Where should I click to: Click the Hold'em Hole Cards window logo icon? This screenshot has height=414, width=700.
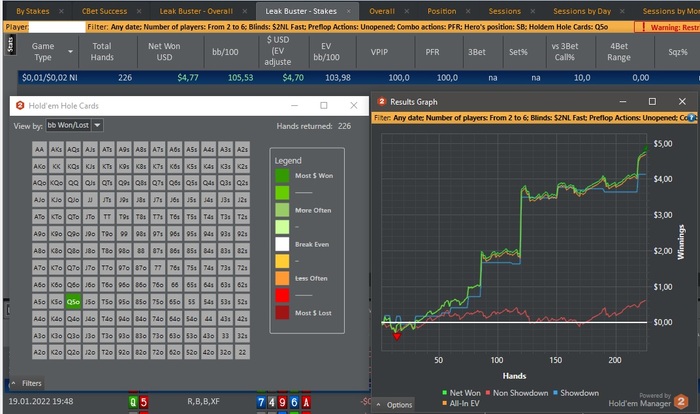pyautogui.click(x=20, y=105)
